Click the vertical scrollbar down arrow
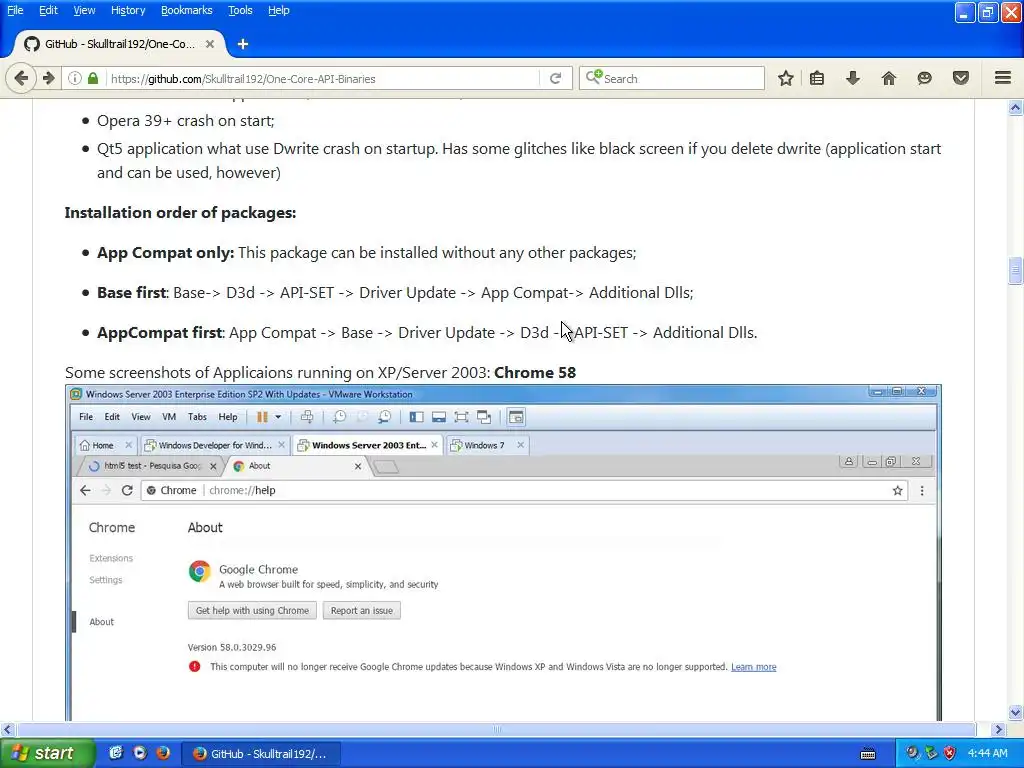The height and width of the screenshot is (768, 1024). click(1016, 712)
